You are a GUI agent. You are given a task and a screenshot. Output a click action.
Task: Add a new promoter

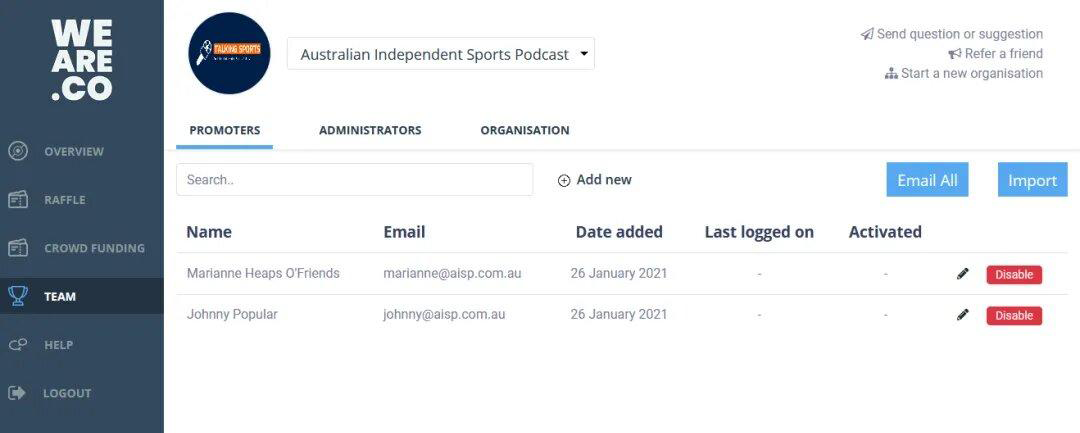tap(595, 180)
